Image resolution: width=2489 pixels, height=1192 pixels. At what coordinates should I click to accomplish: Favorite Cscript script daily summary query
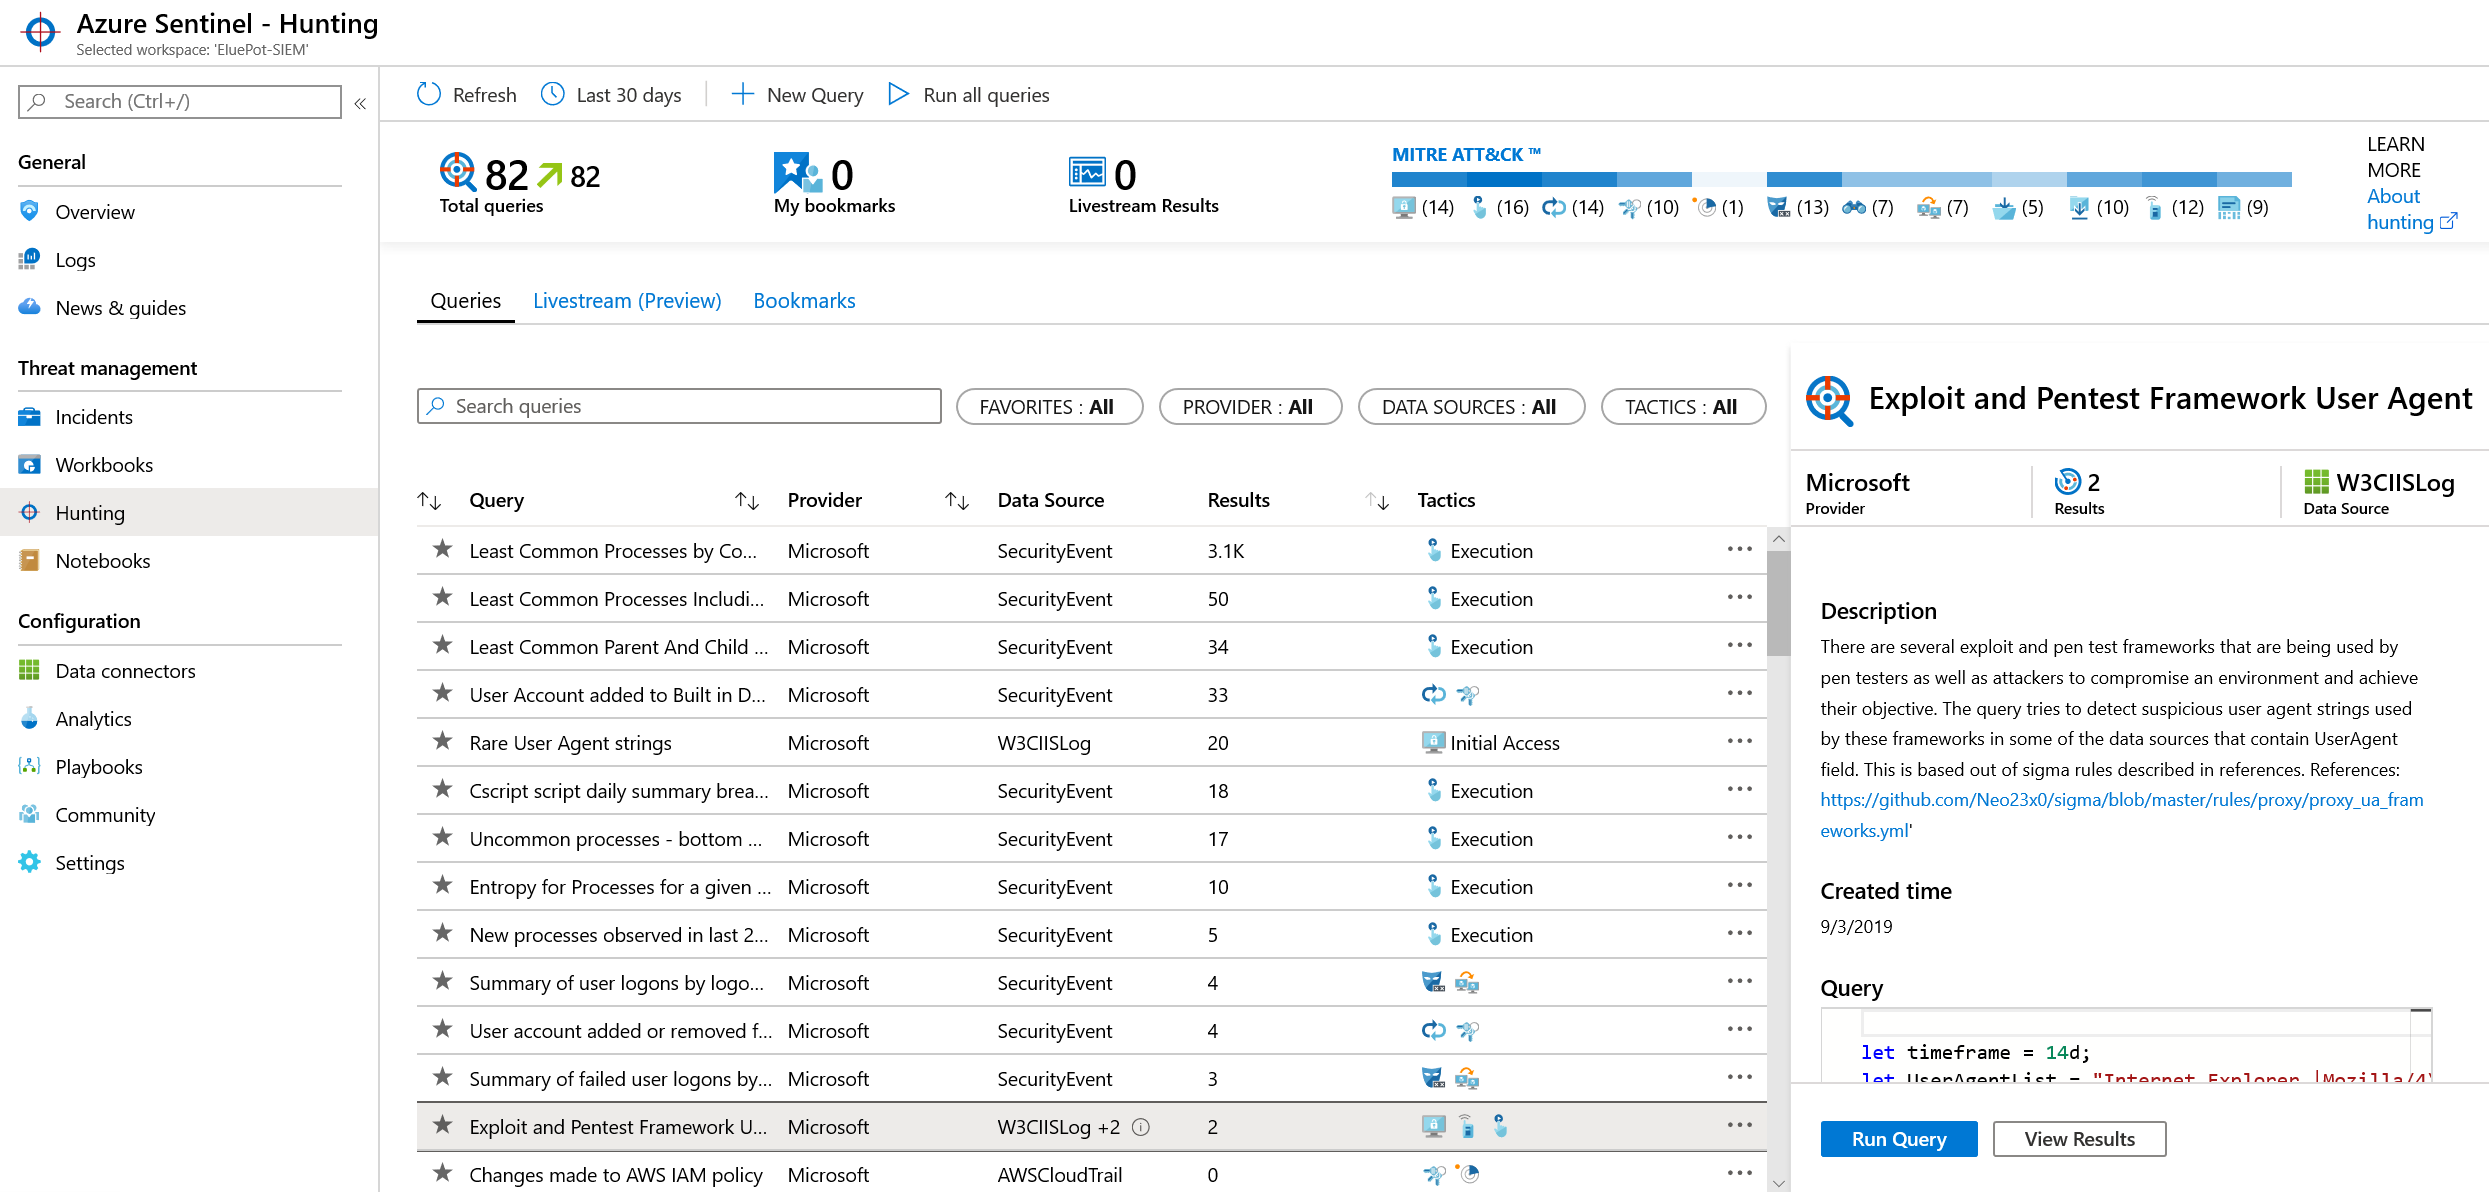point(442,789)
